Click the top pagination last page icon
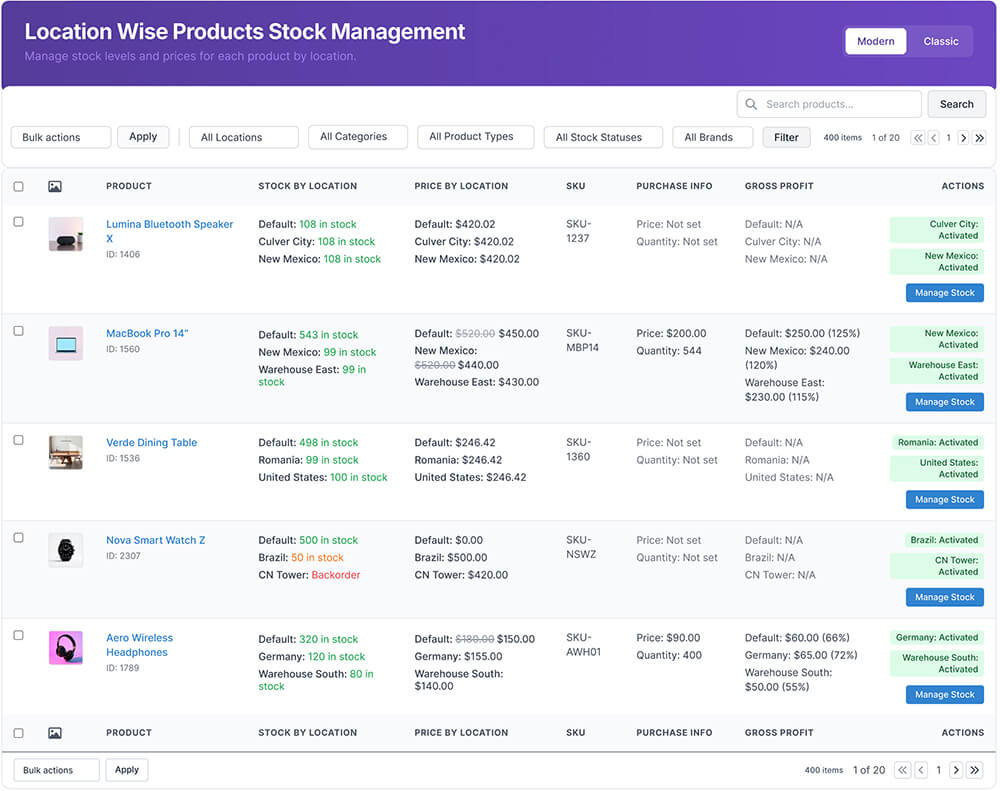Screen dimensions: 1000x791 pos(978,138)
